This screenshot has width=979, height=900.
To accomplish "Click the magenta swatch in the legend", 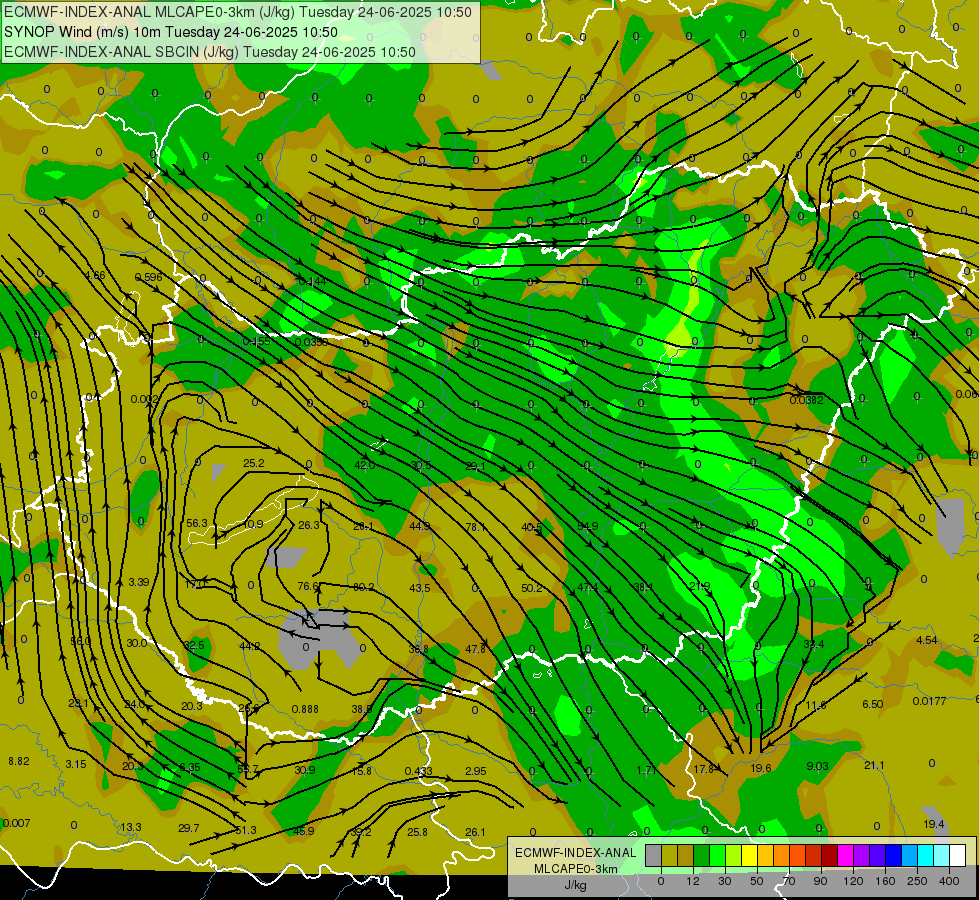I will pos(845,855).
